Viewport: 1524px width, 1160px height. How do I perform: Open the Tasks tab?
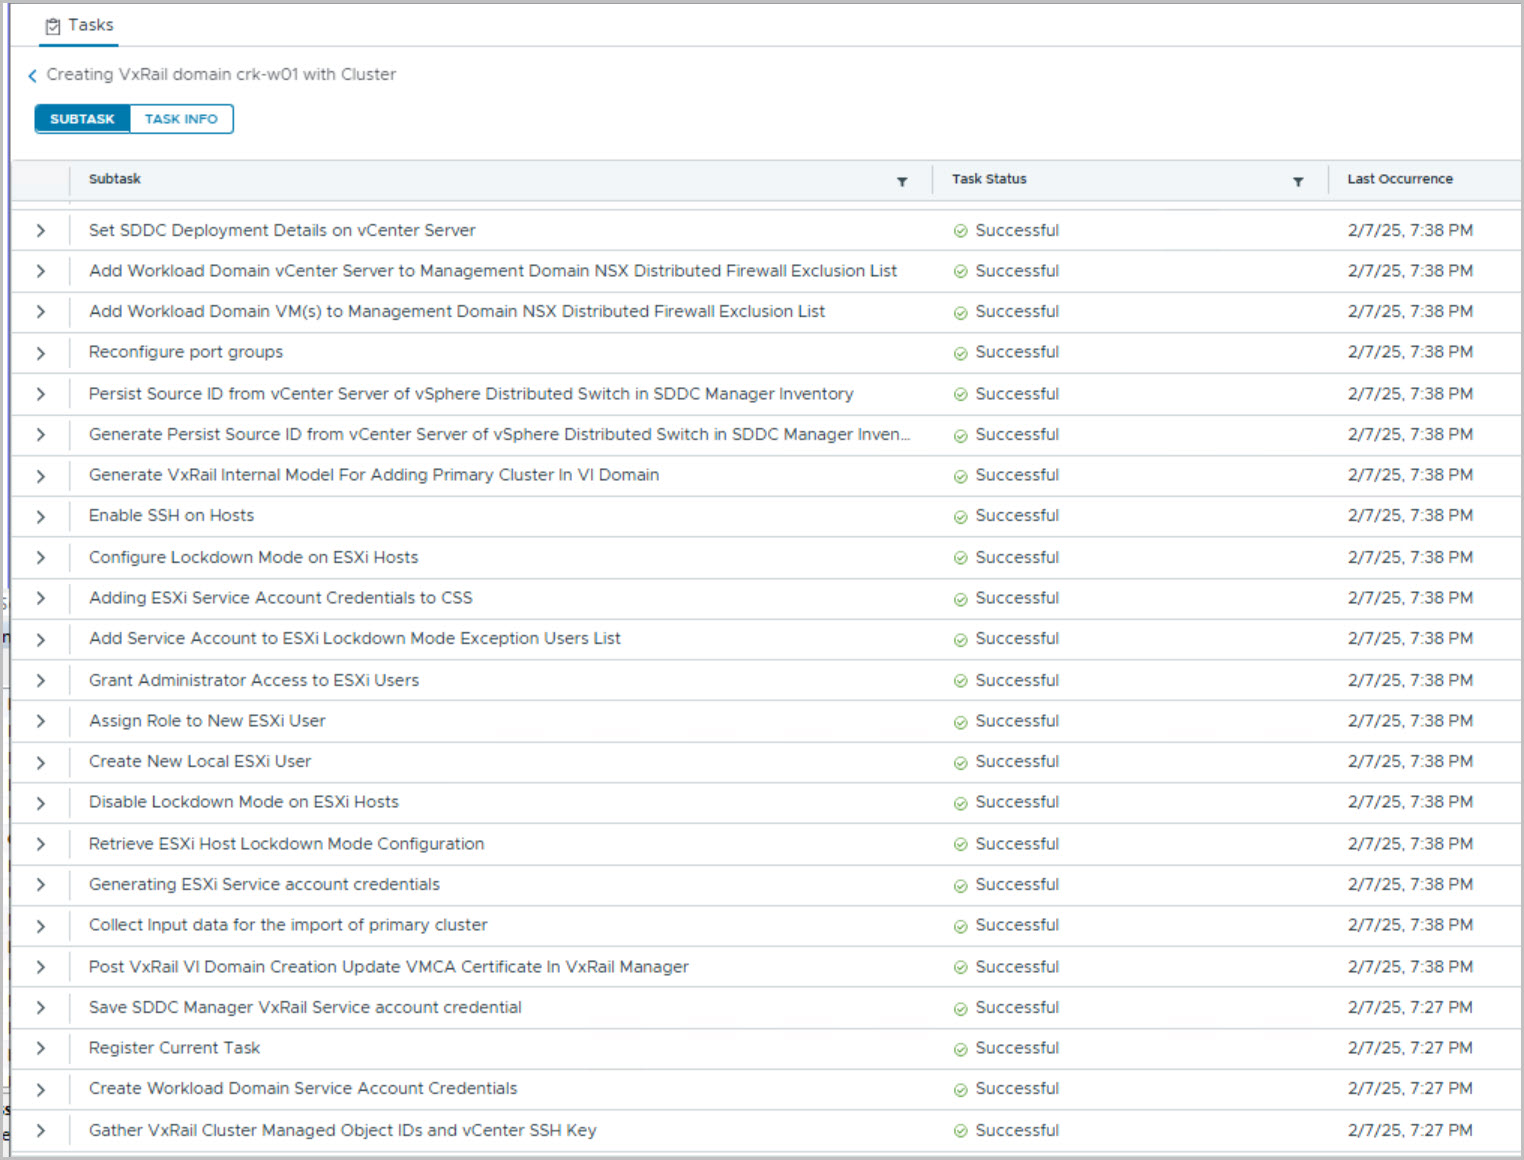(x=80, y=26)
